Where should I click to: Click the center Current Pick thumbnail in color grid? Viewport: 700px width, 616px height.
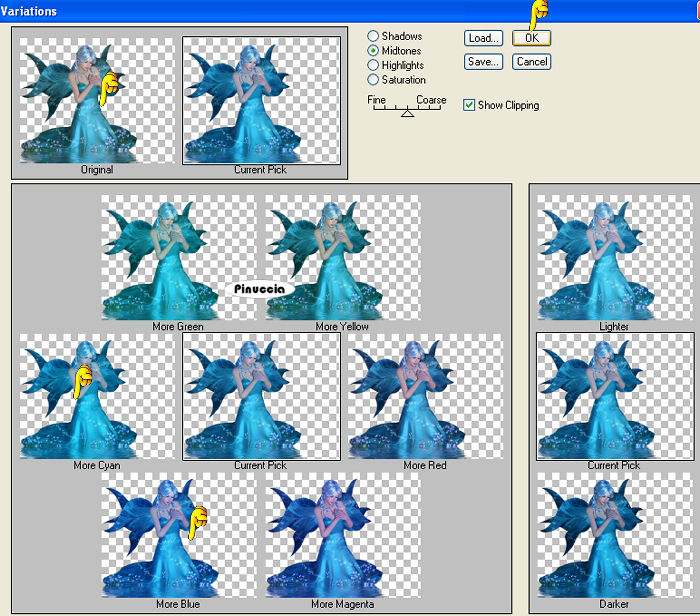pos(261,396)
